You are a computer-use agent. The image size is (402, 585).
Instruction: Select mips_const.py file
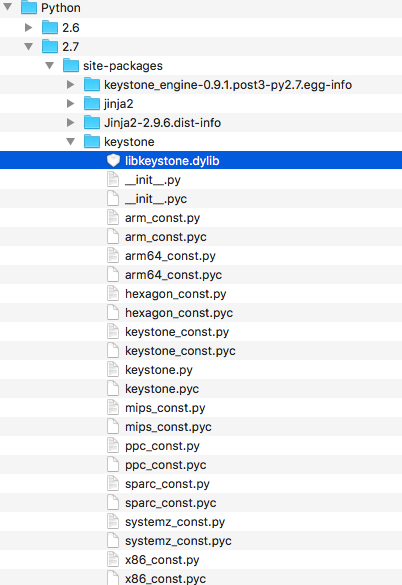click(x=201, y=408)
